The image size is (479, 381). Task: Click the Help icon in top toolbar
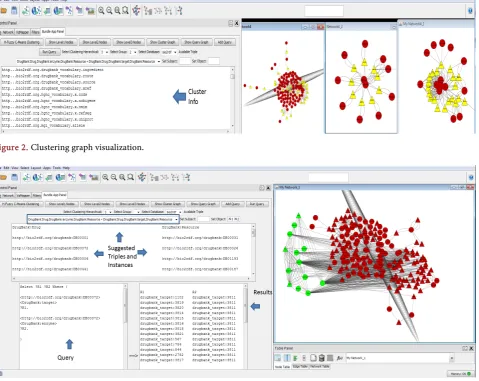(470, 11)
